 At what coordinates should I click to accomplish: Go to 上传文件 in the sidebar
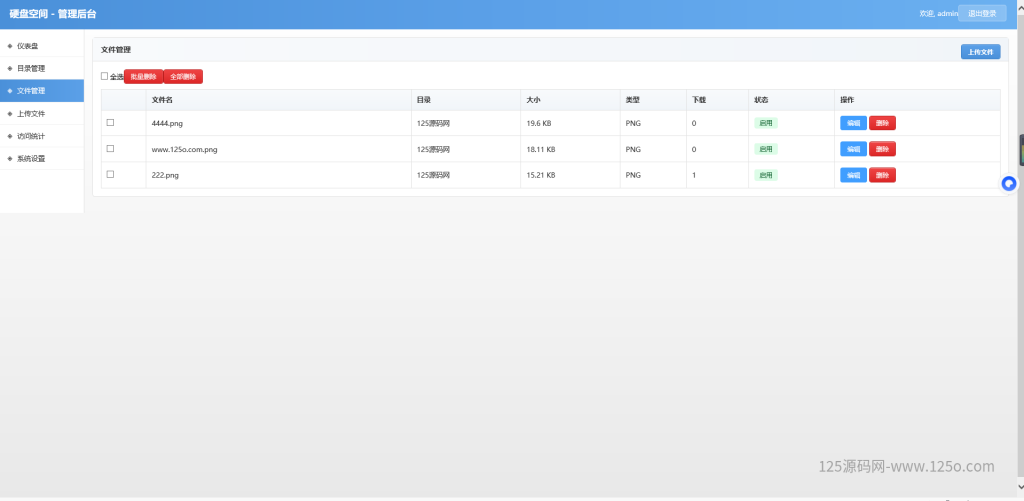[31, 113]
